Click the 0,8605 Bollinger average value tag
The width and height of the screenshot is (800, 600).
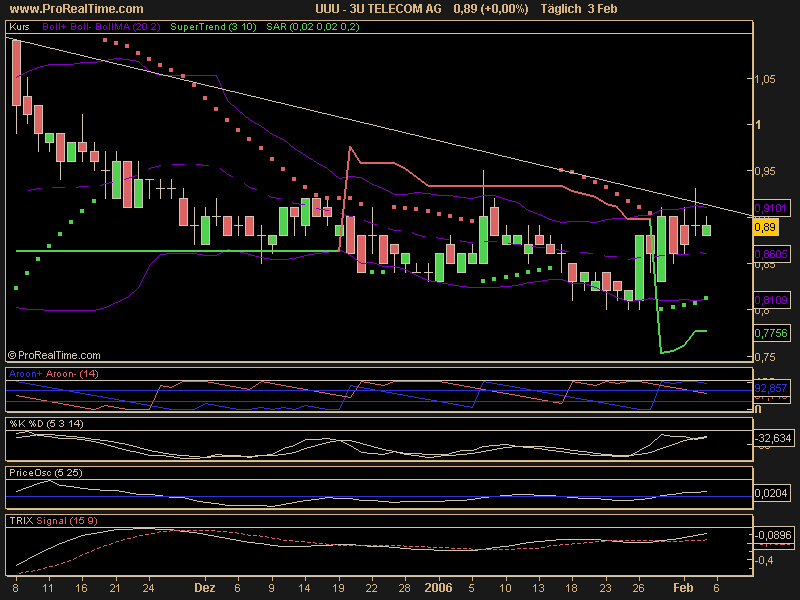click(x=771, y=254)
